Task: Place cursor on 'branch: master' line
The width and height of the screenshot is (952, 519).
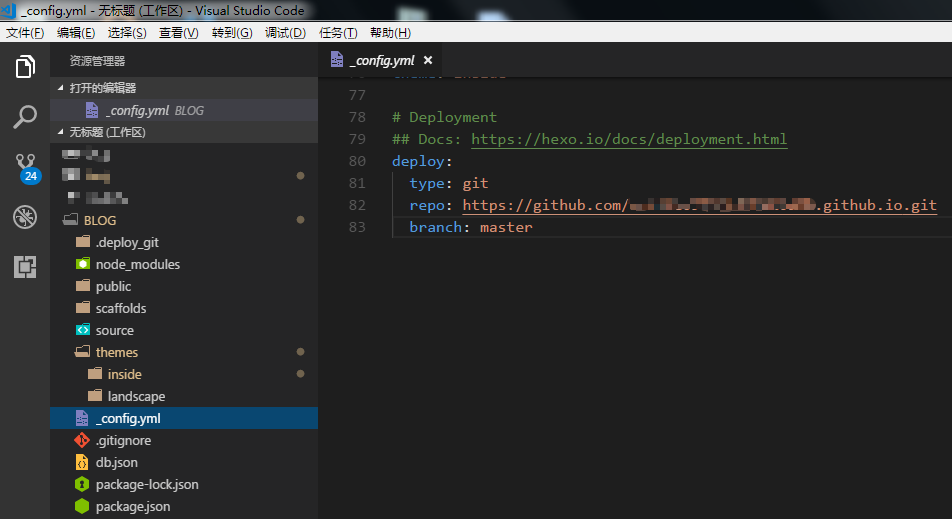Action: [x=471, y=227]
